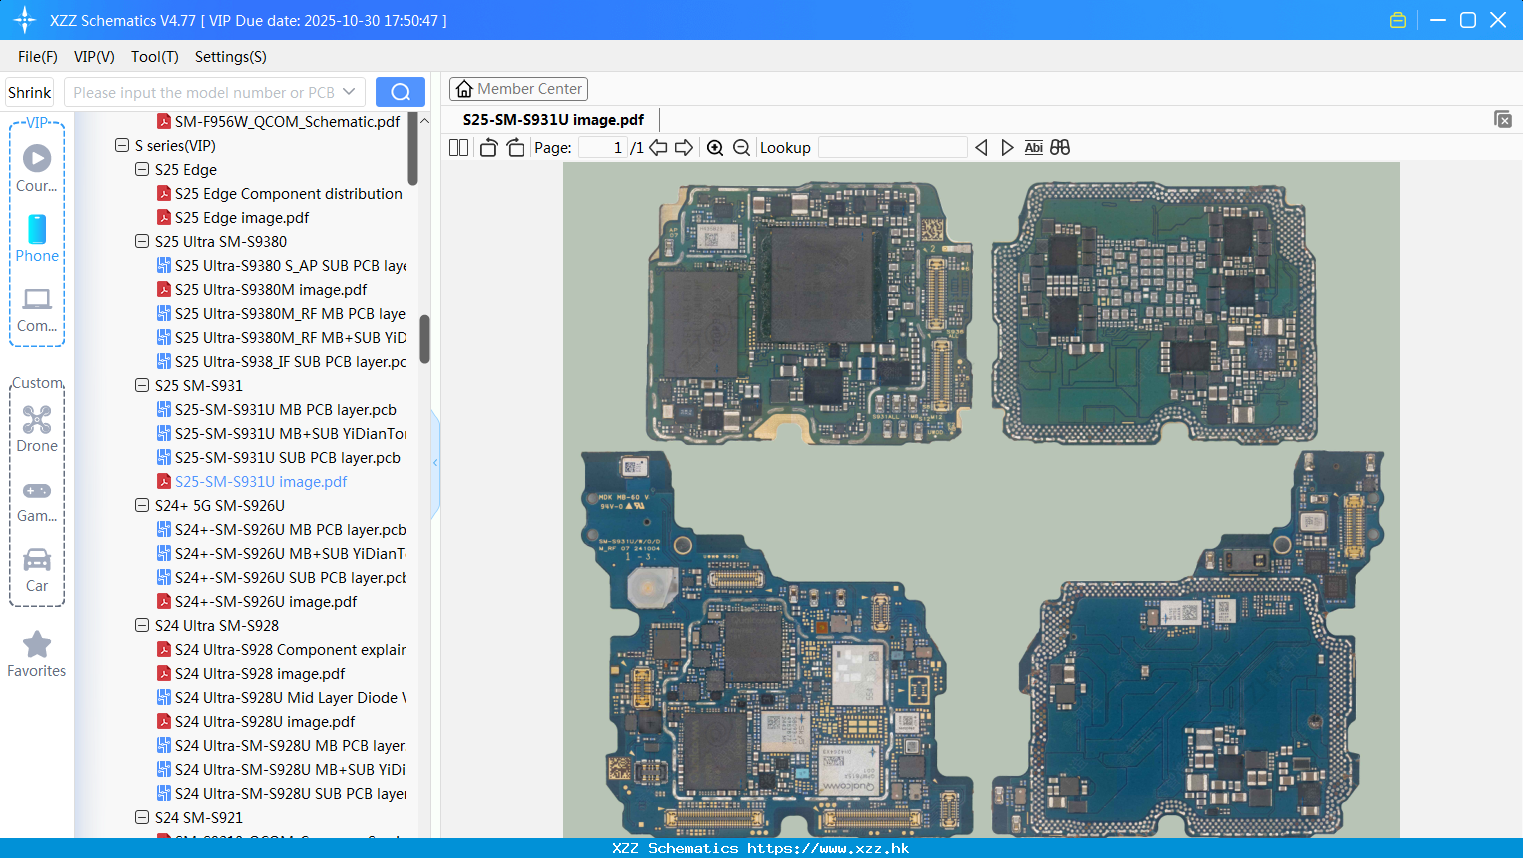Zoom in on the PDF
Screen dimensions: 1523x858
(x=715, y=147)
